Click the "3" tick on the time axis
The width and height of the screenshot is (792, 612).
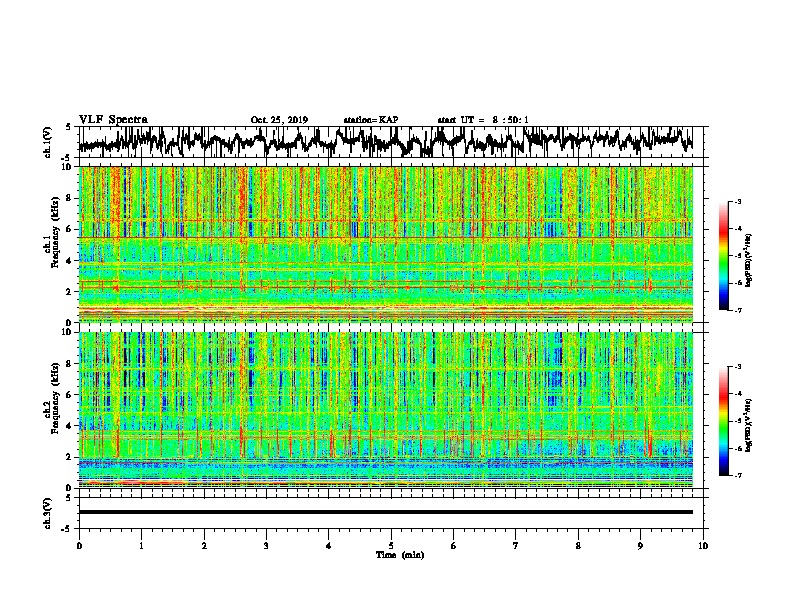(266, 546)
